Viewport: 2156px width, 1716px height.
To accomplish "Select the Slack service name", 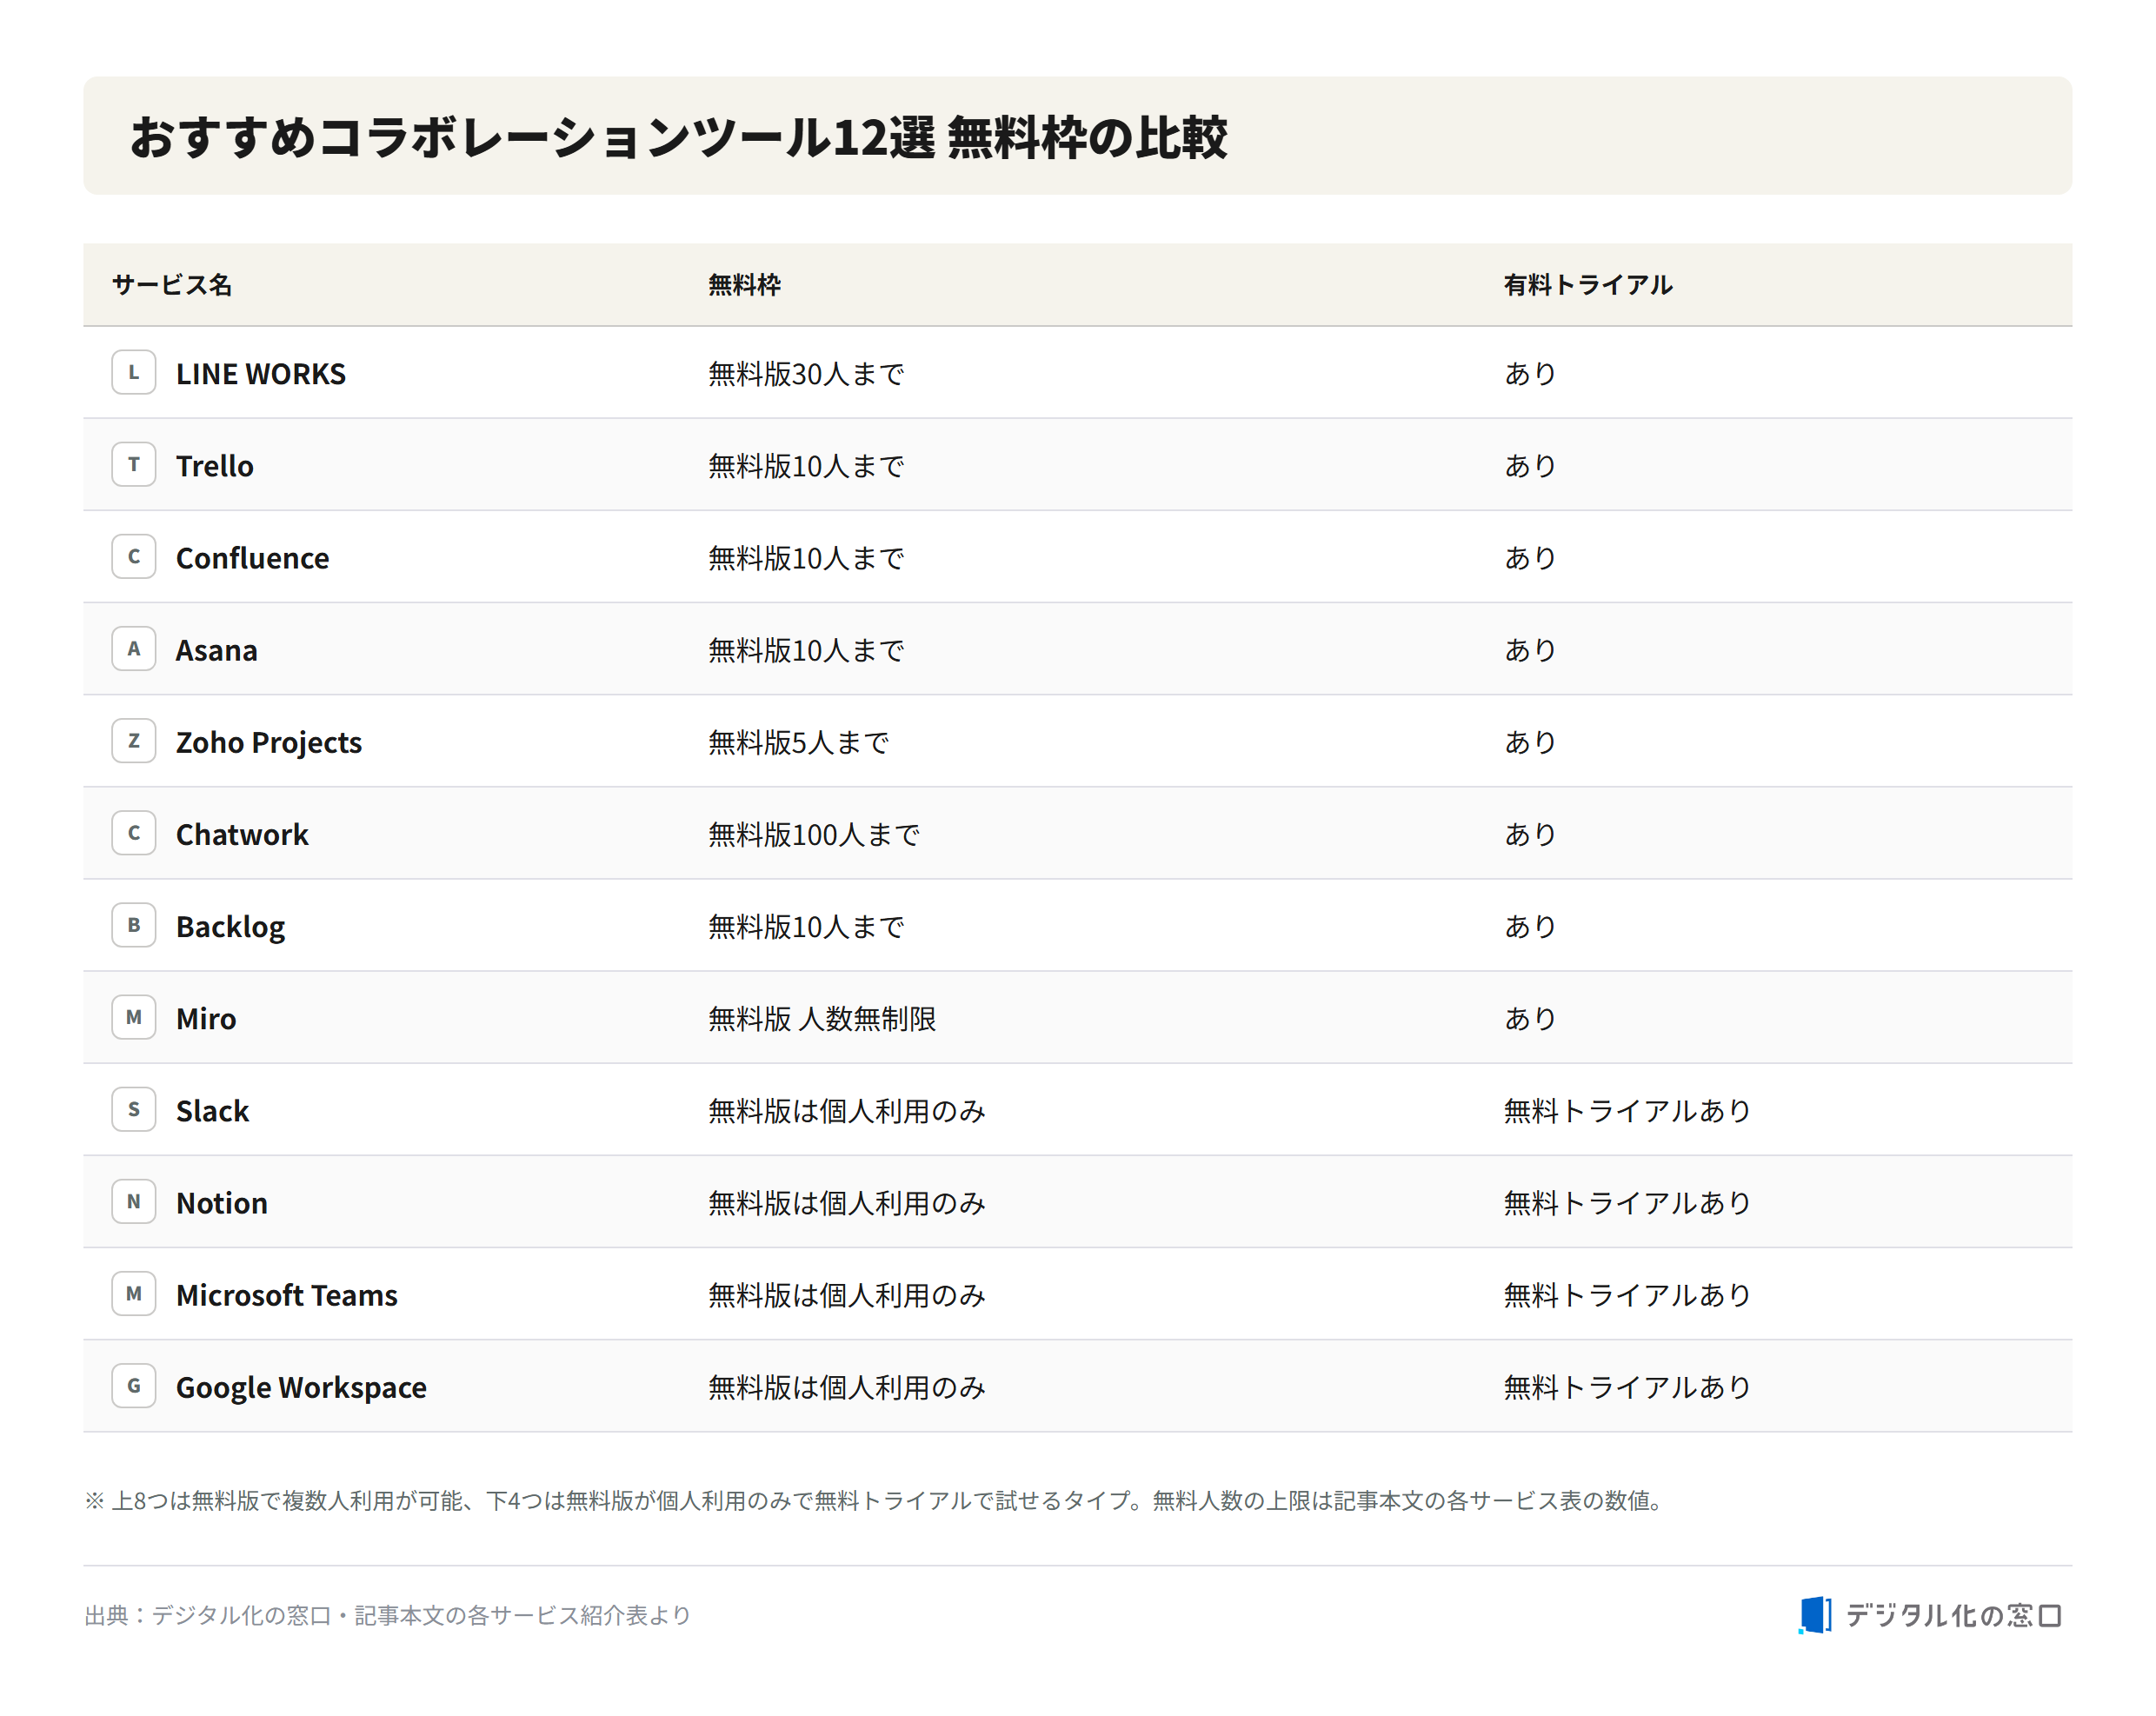I will coord(212,1110).
